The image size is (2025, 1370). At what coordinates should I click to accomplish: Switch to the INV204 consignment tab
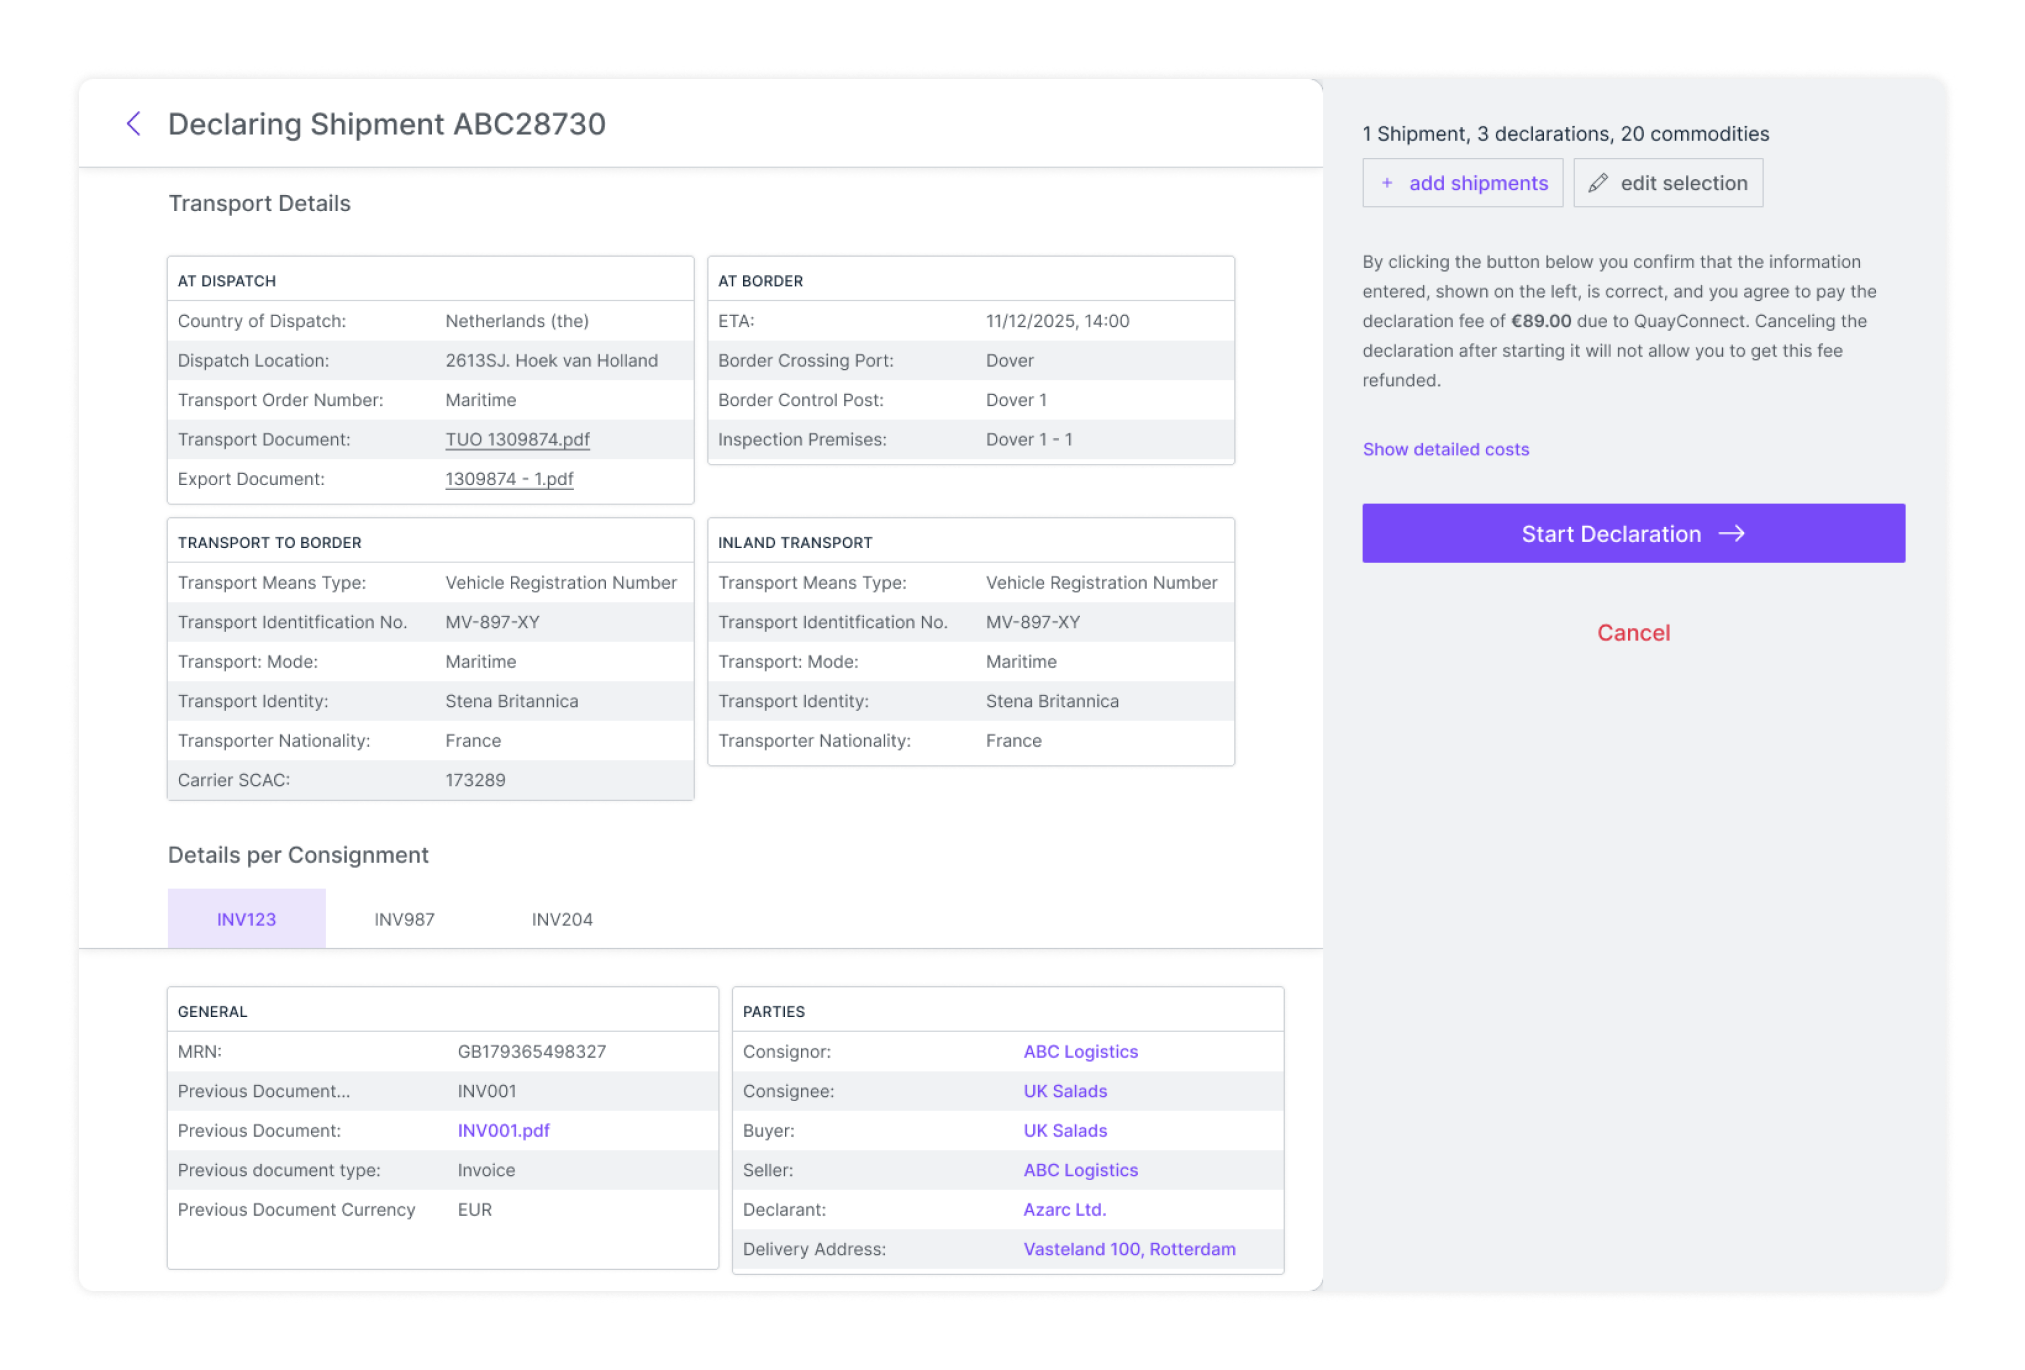coord(562,919)
